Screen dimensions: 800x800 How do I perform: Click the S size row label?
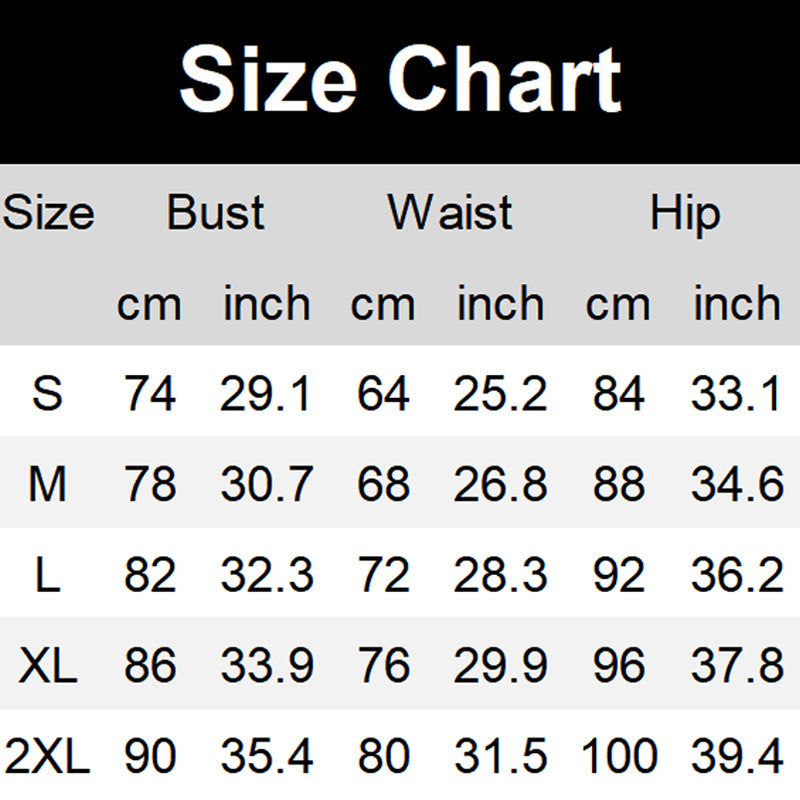[x=47, y=393]
